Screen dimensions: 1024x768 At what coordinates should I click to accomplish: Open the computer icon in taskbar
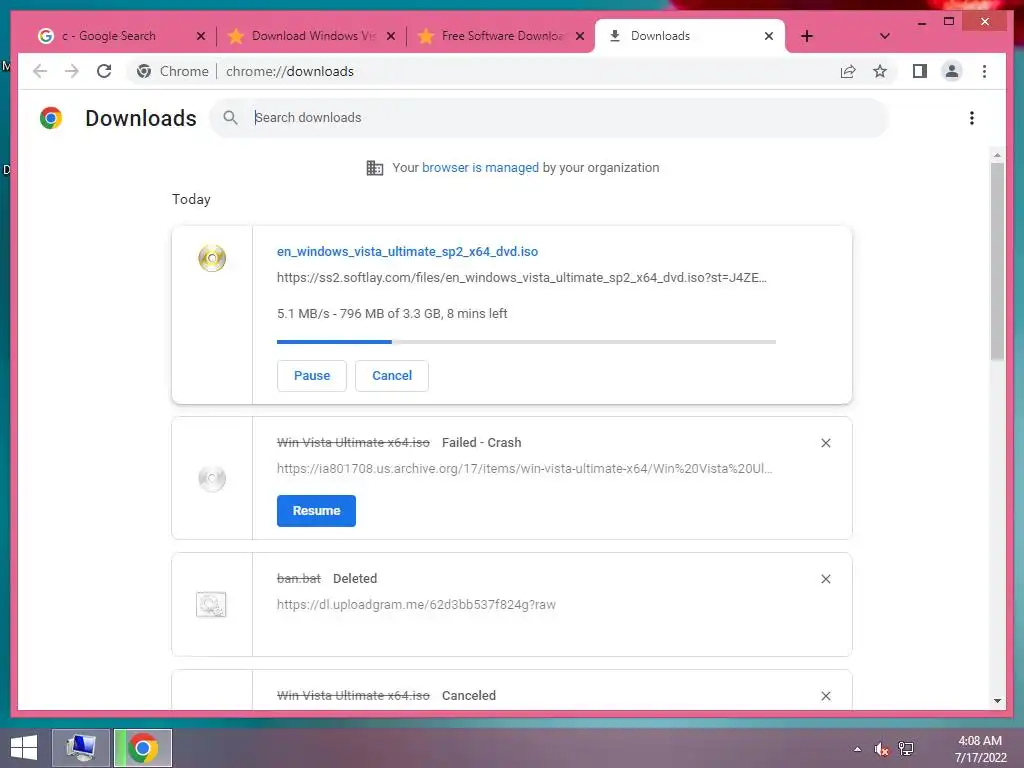(80, 748)
